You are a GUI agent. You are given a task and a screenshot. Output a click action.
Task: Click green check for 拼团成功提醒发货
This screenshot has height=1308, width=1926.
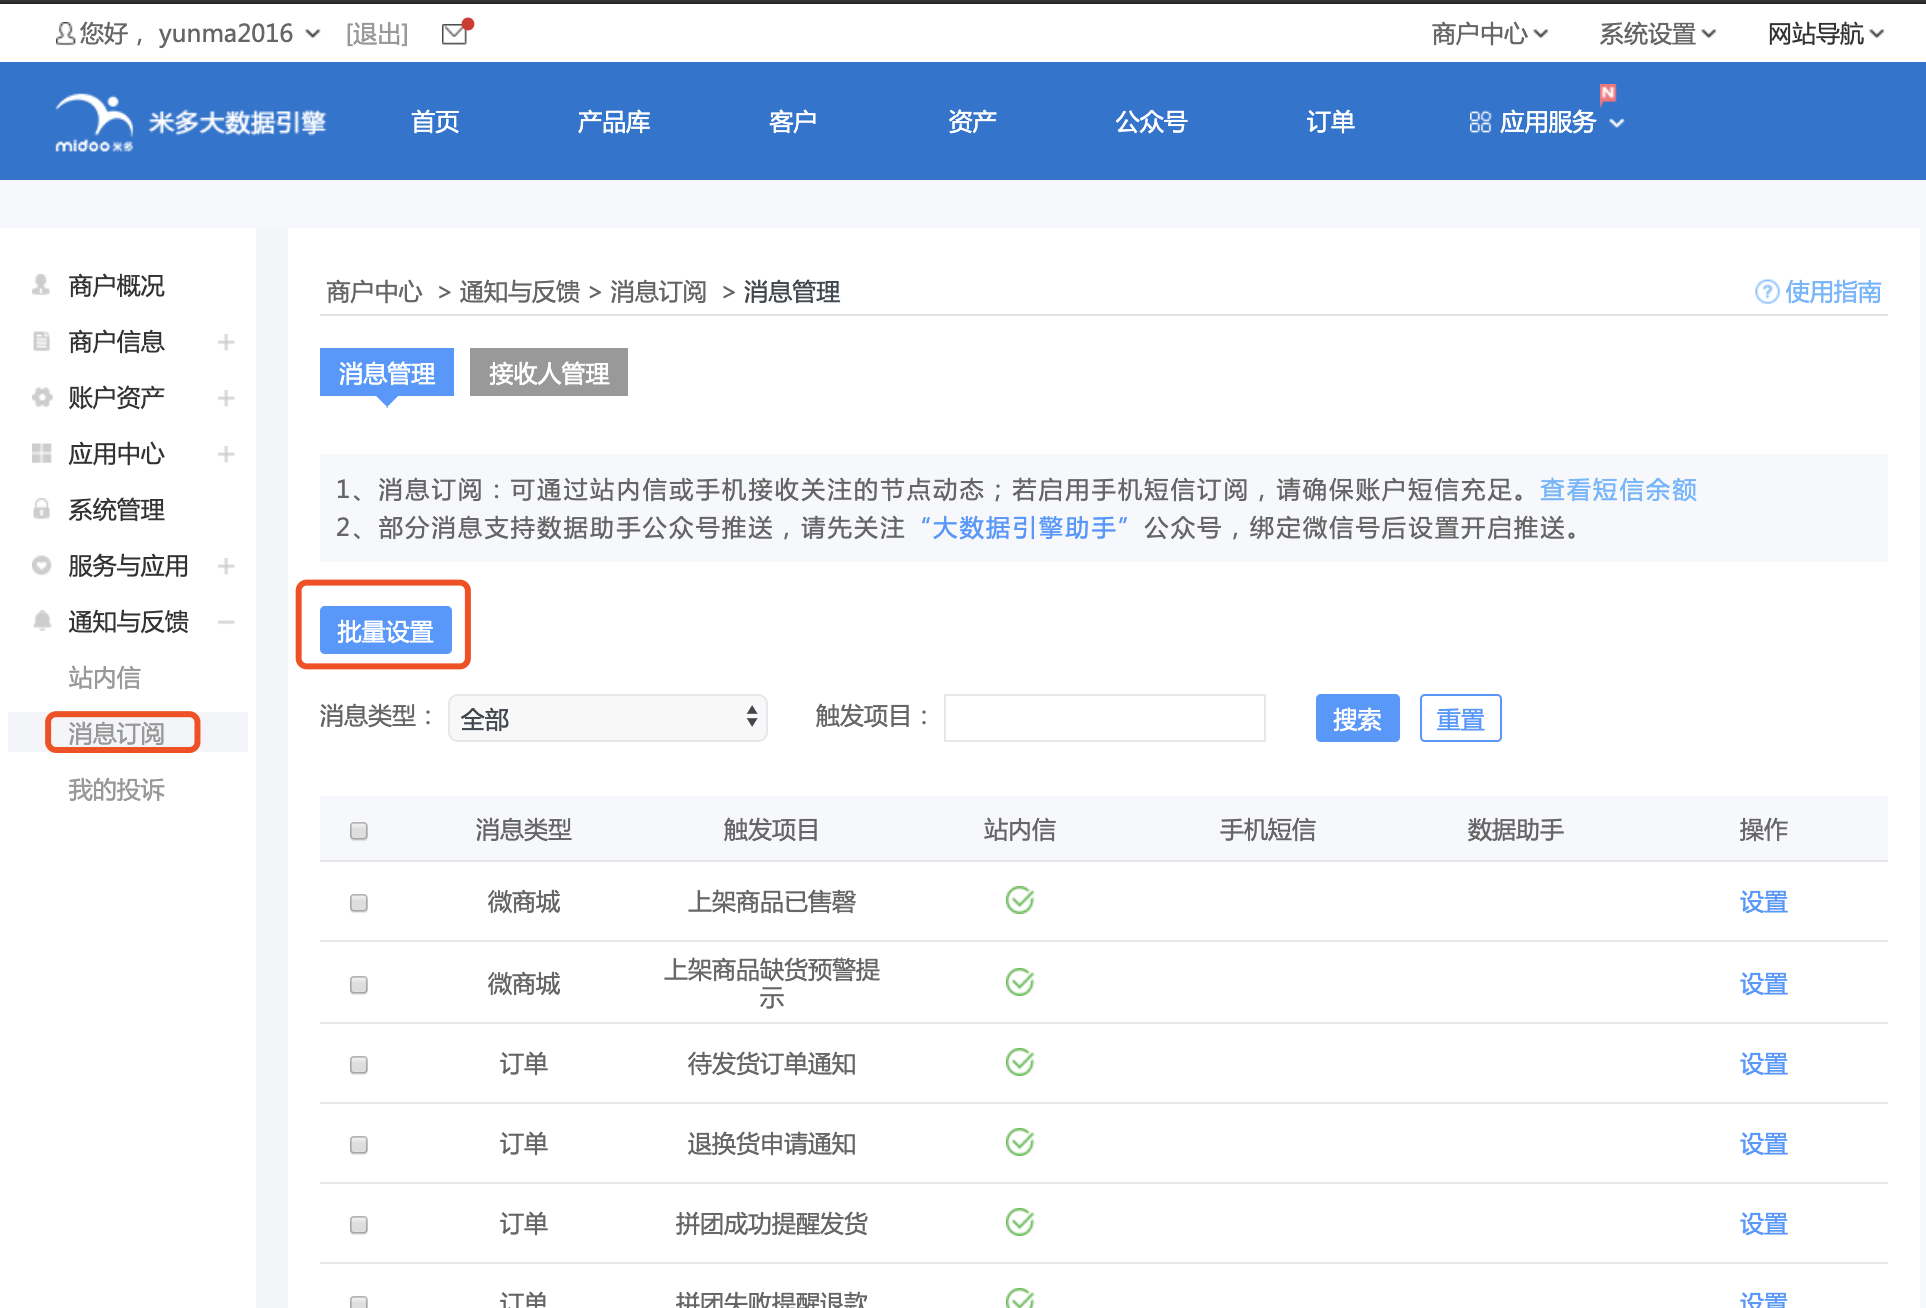(x=1019, y=1222)
